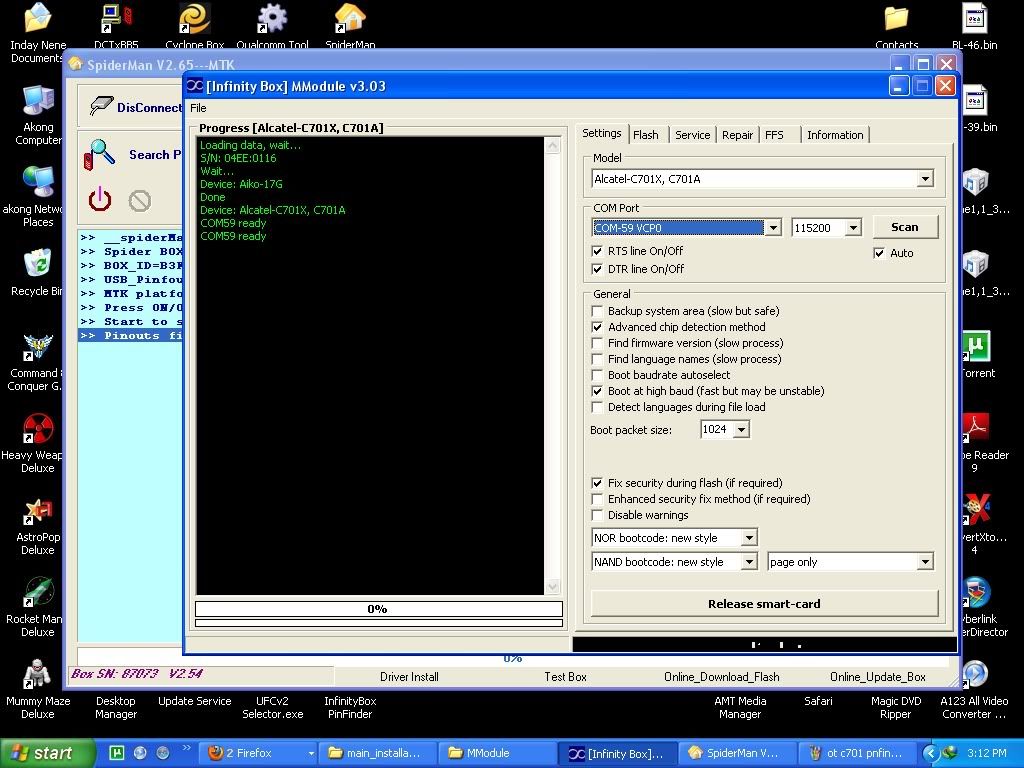Enable Find firmware version checkbox
The image size is (1024, 768).
597,343
